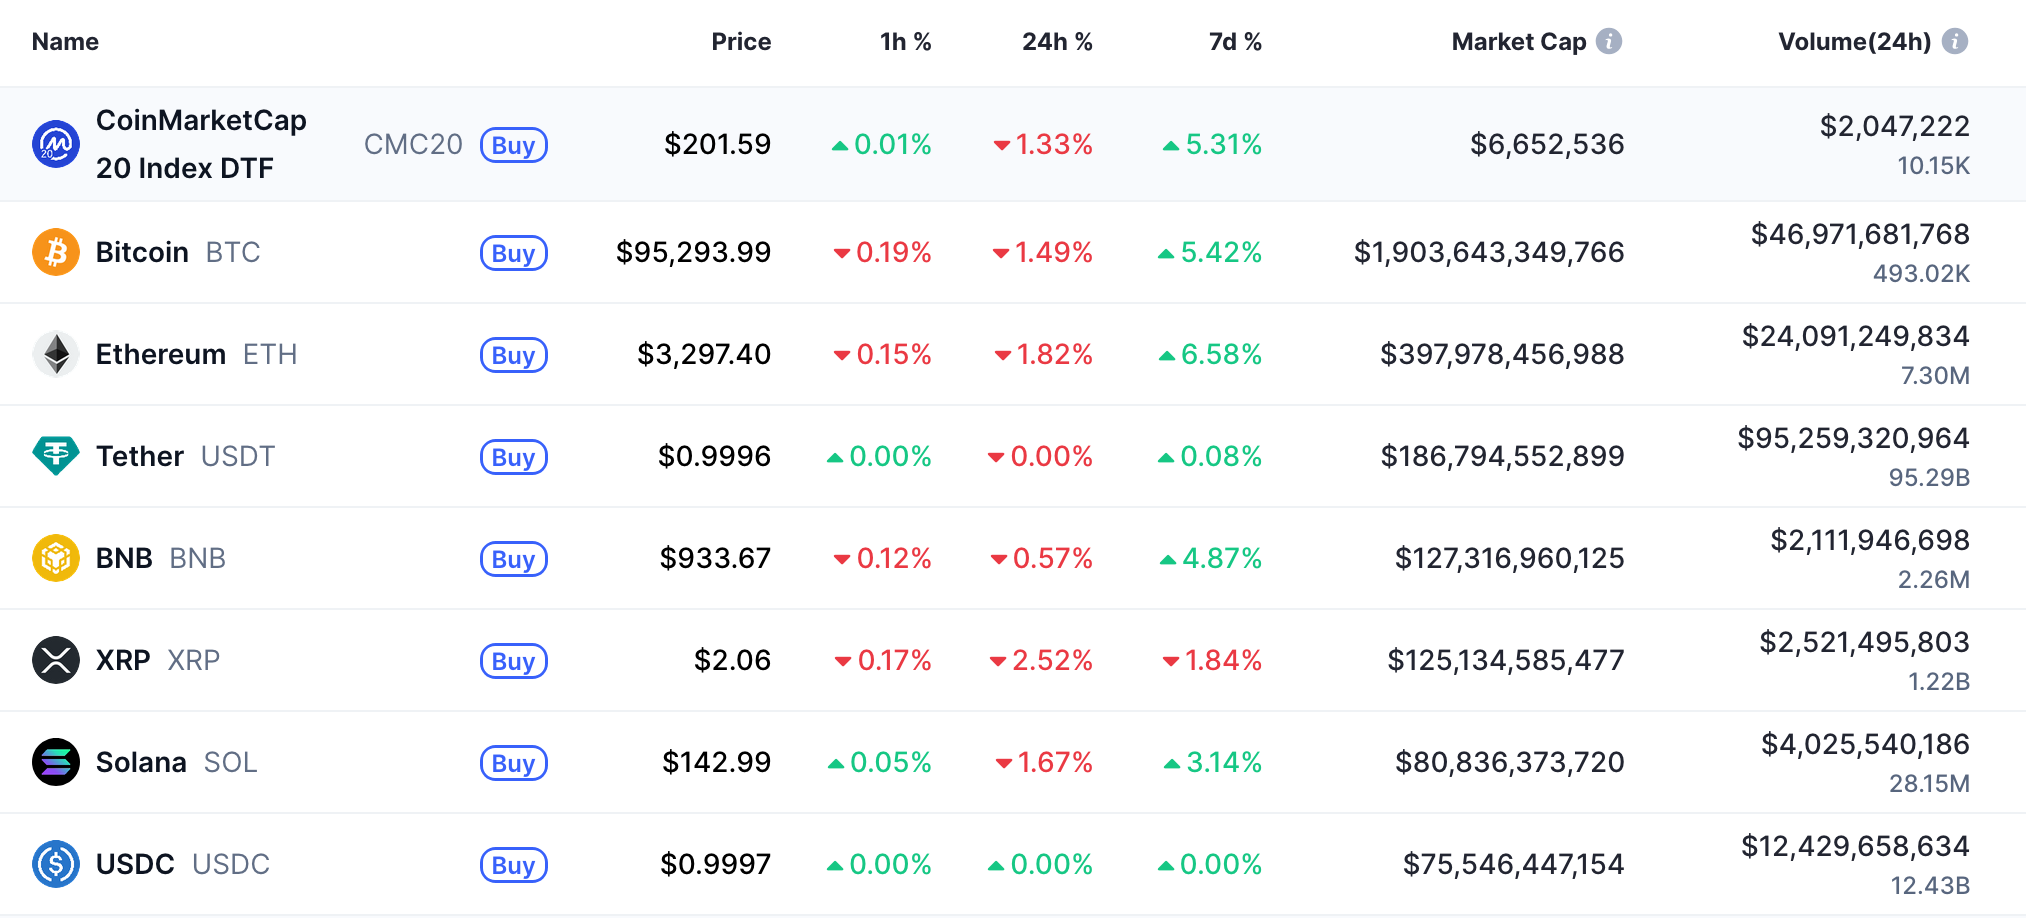Image resolution: width=2026 pixels, height=918 pixels.
Task: Sort the table by Price column header
Action: (x=741, y=42)
